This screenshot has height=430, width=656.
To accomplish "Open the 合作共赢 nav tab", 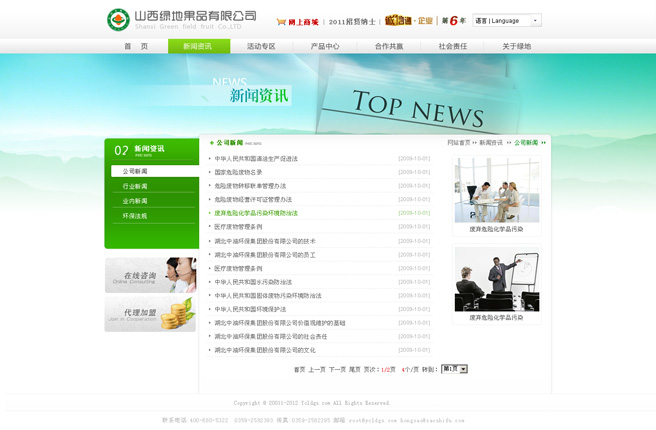I will click(x=389, y=46).
